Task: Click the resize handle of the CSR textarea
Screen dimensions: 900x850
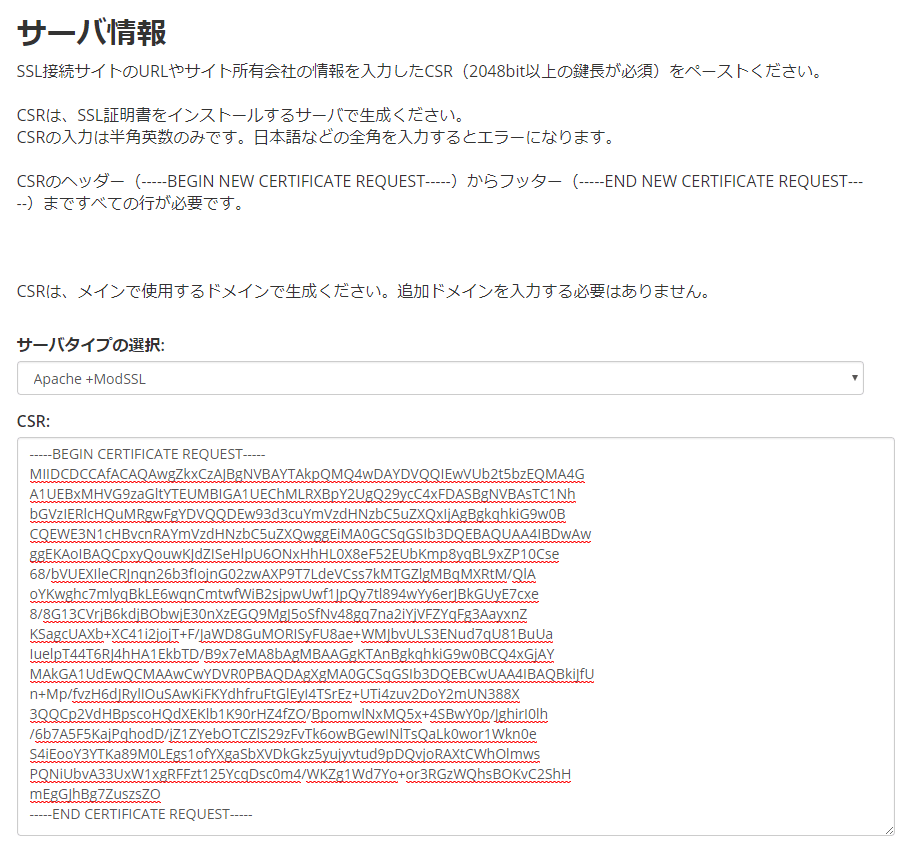Action: click(889, 830)
